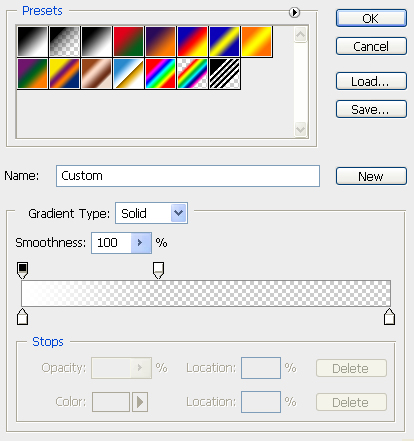Choose the foreground to transparent preset
Image resolution: width=414 pixels, height=441 pixels.
[x=64, y=41]
